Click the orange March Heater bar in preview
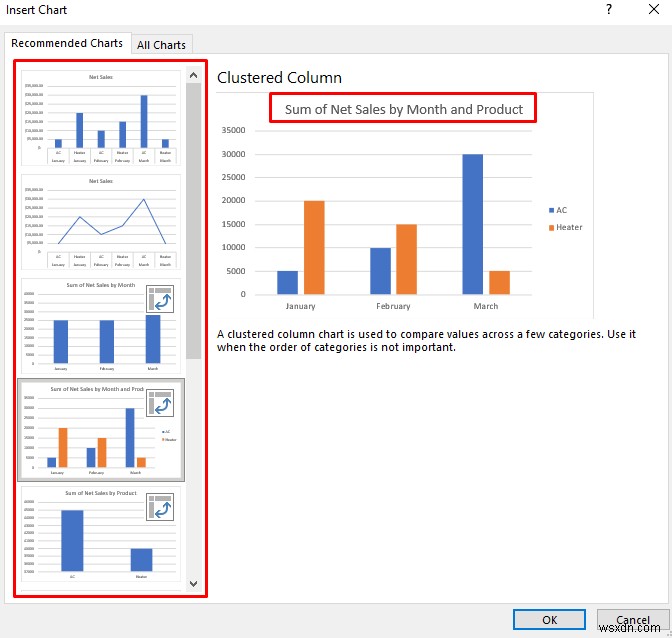672x638 pixels. [499, 282]
